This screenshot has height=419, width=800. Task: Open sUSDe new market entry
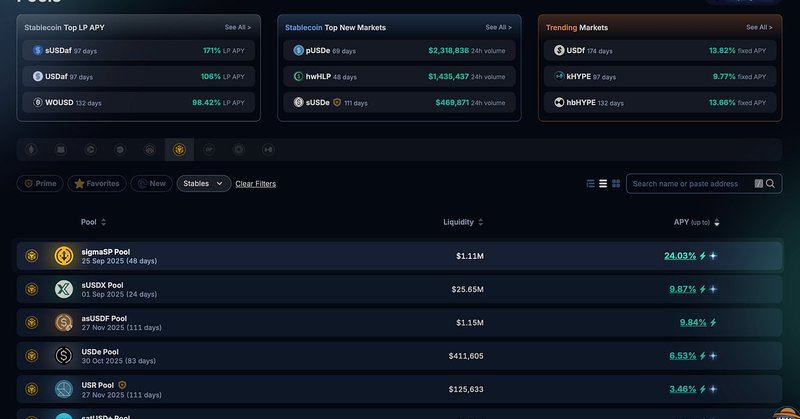coord(399,103)
